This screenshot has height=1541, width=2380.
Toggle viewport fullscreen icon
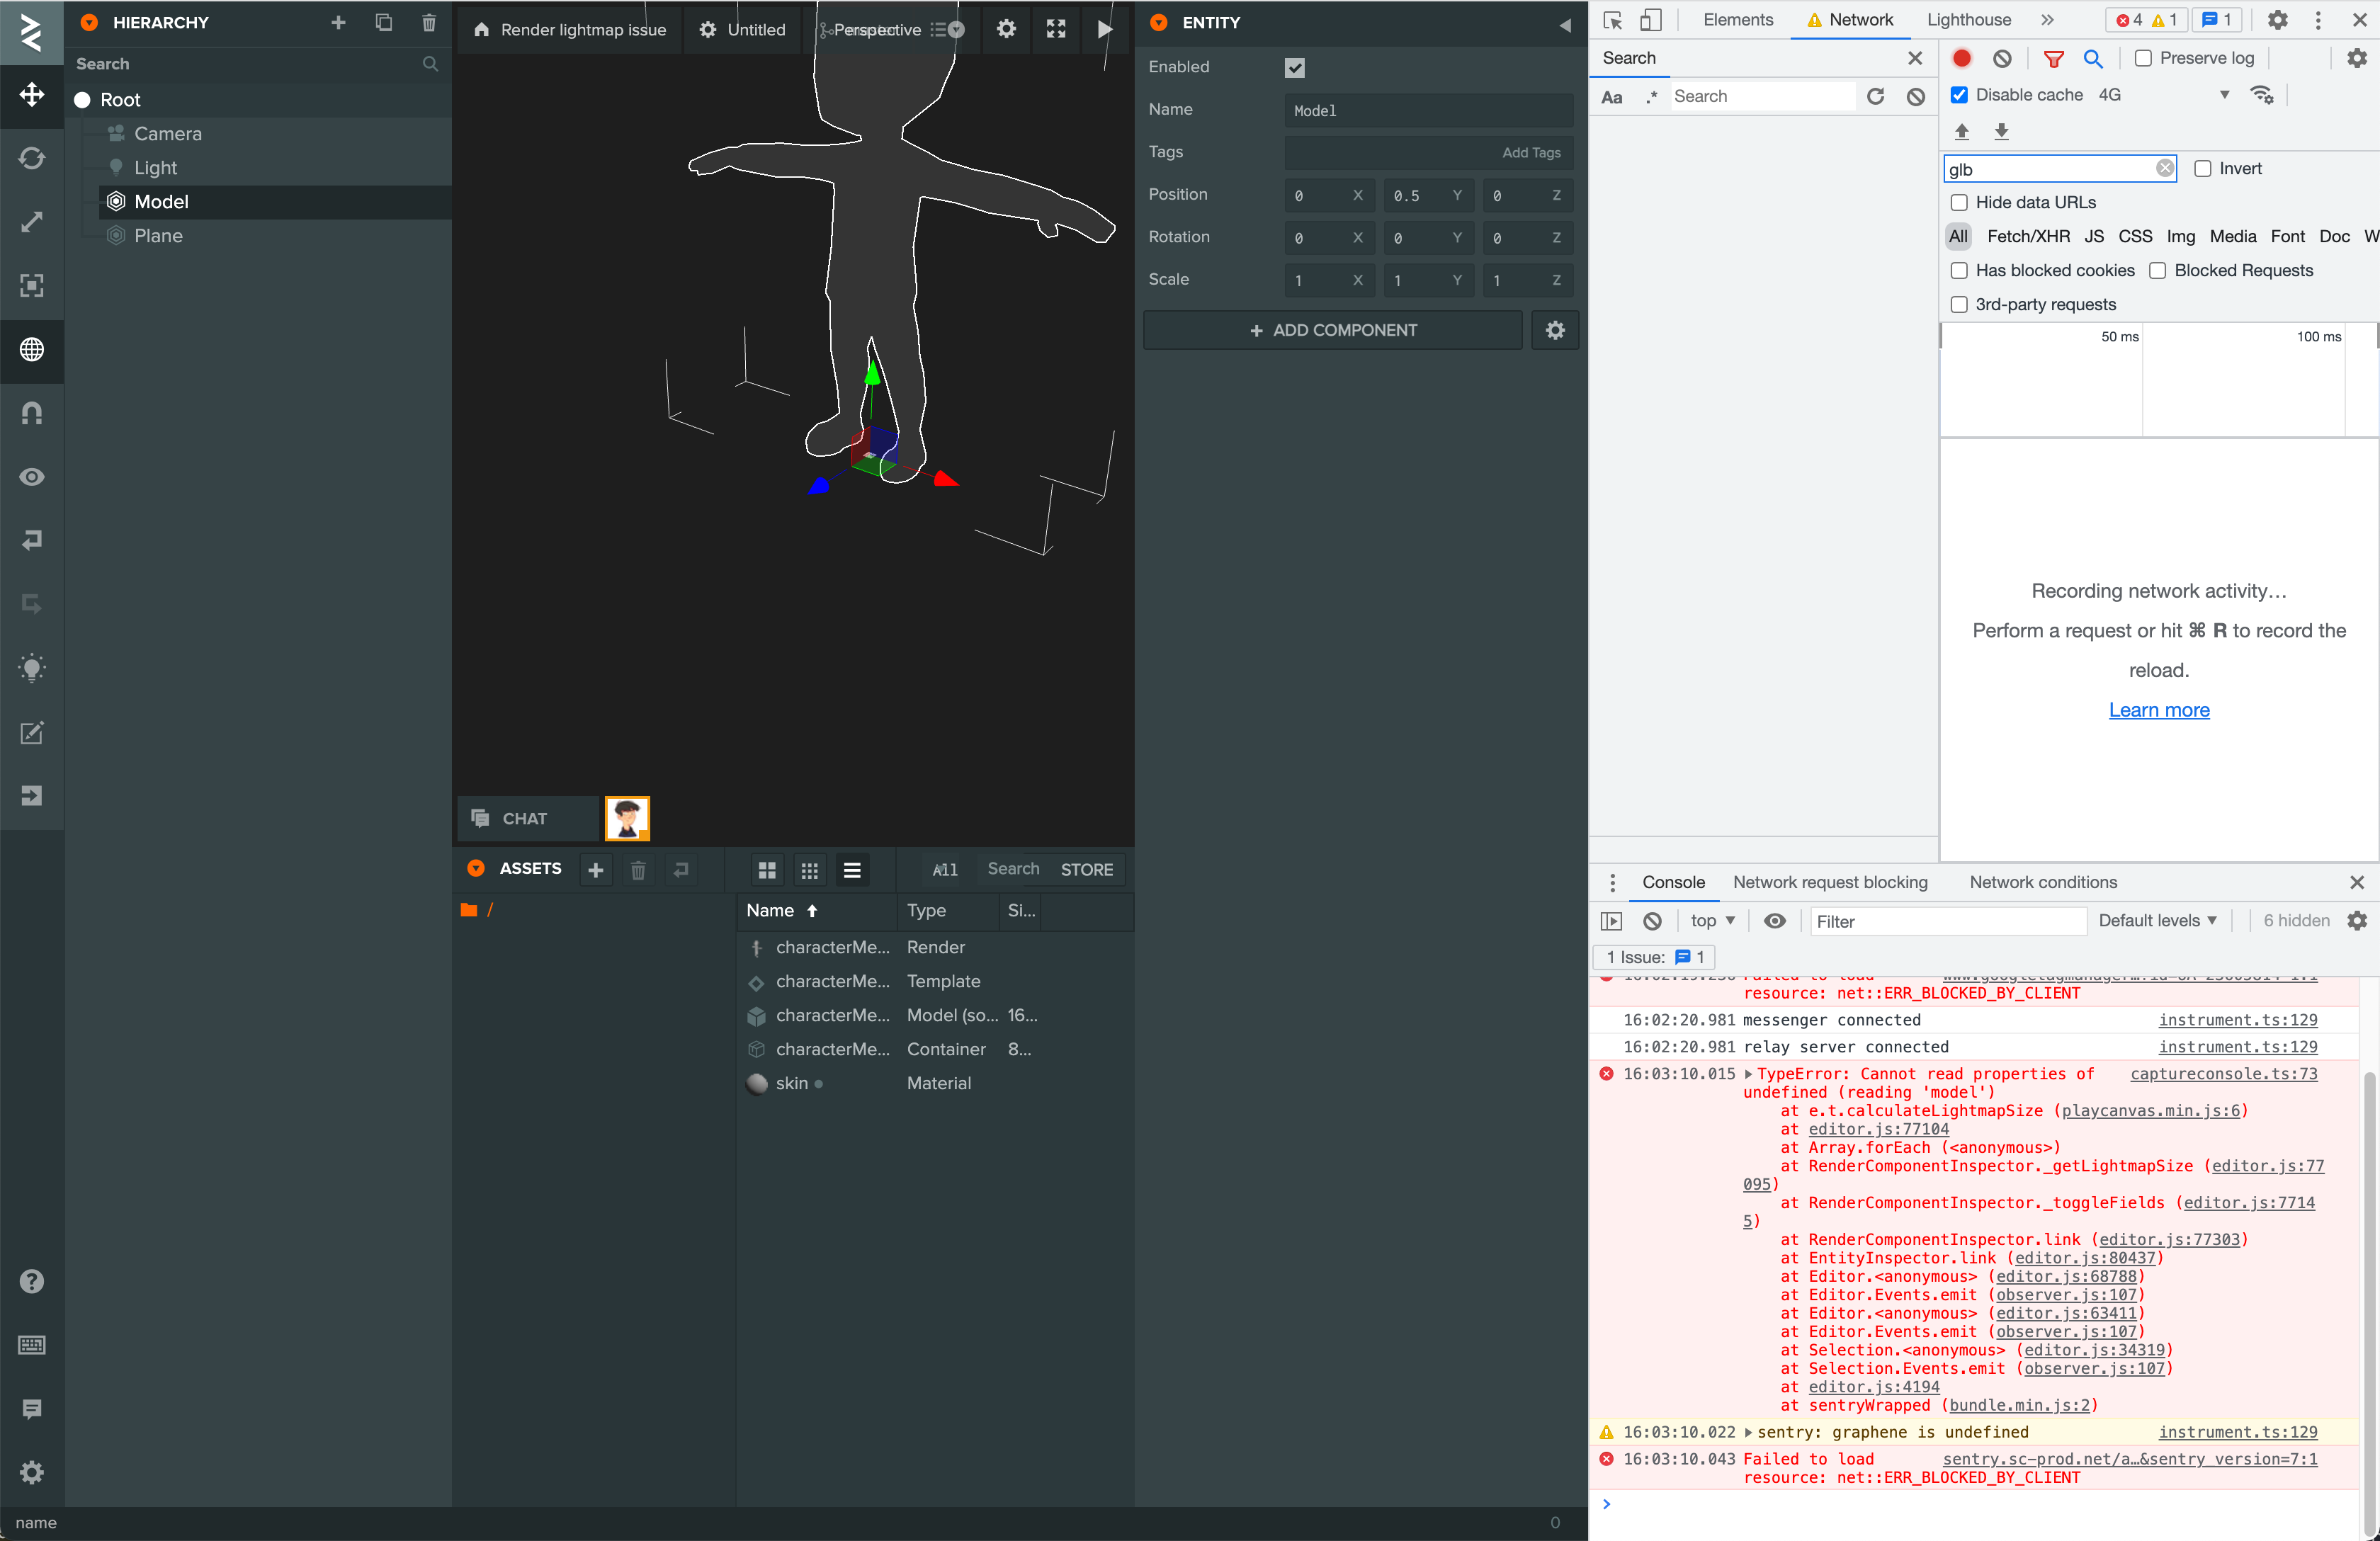(1056, 29)
